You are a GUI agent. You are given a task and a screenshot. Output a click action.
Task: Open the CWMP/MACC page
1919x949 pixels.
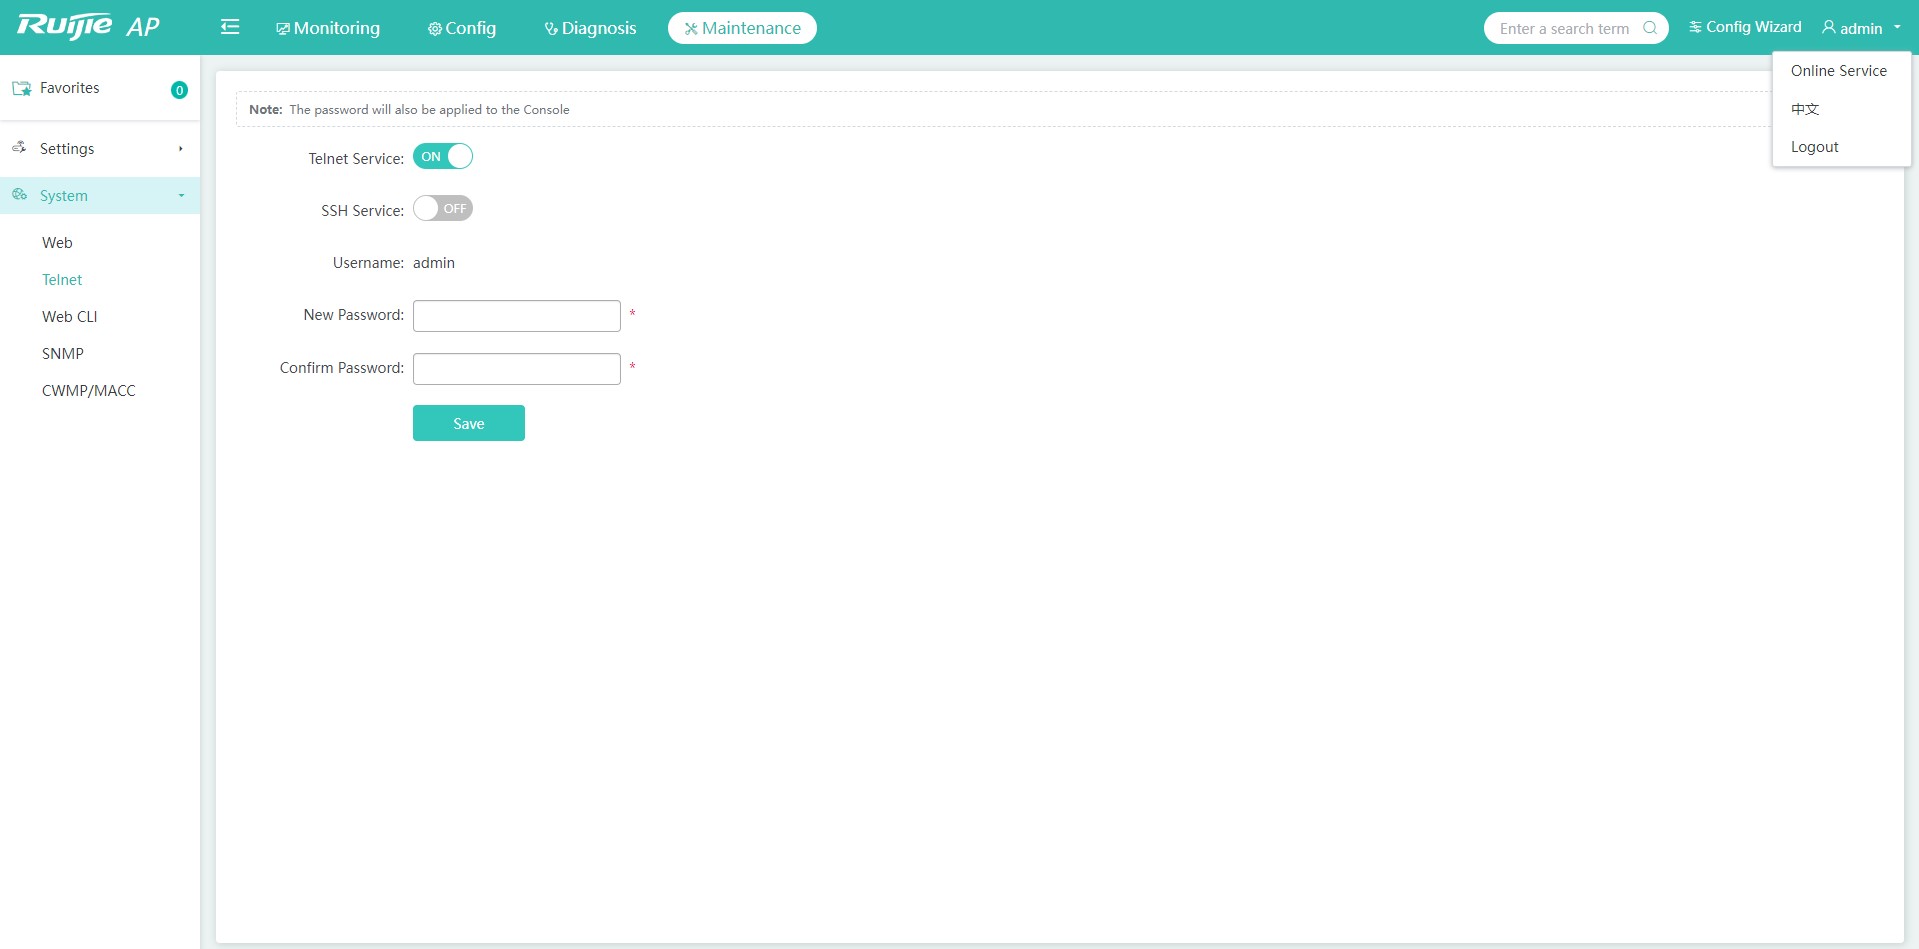coord(89,391)
